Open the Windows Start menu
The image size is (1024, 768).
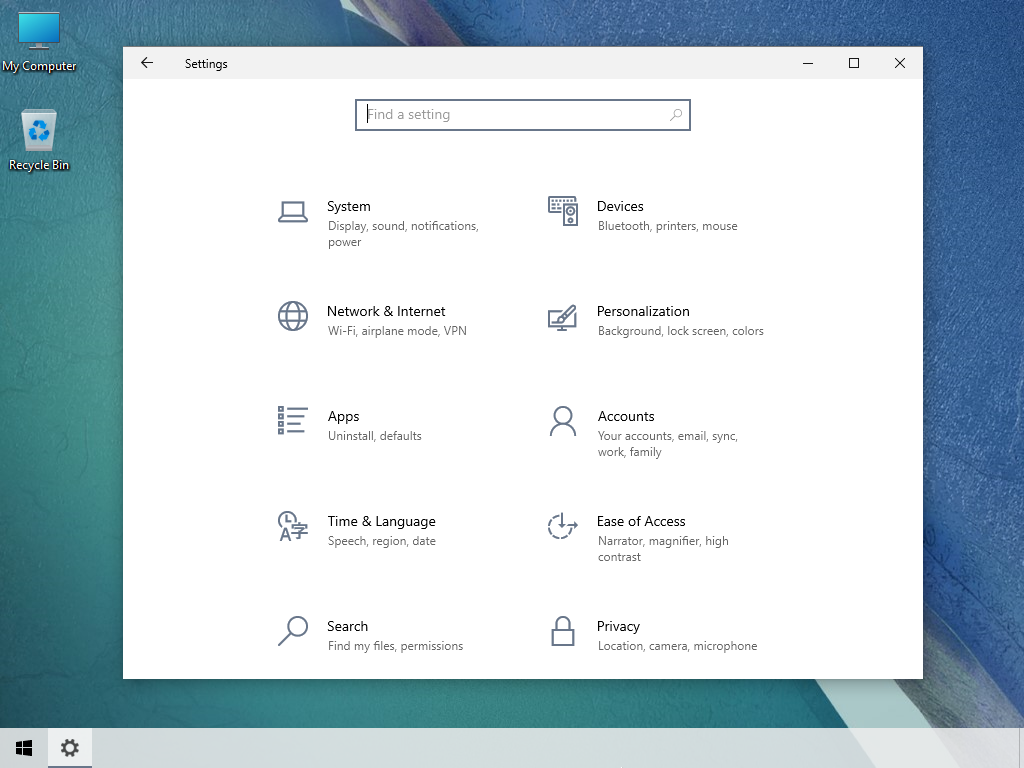[23, 747]
